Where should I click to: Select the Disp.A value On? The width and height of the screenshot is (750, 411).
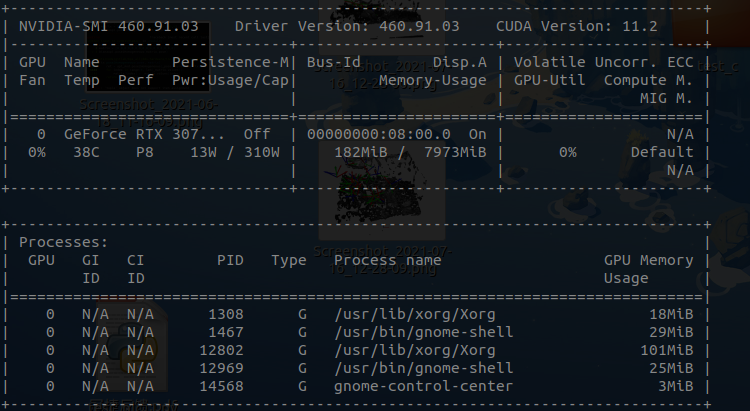(477, 134)
